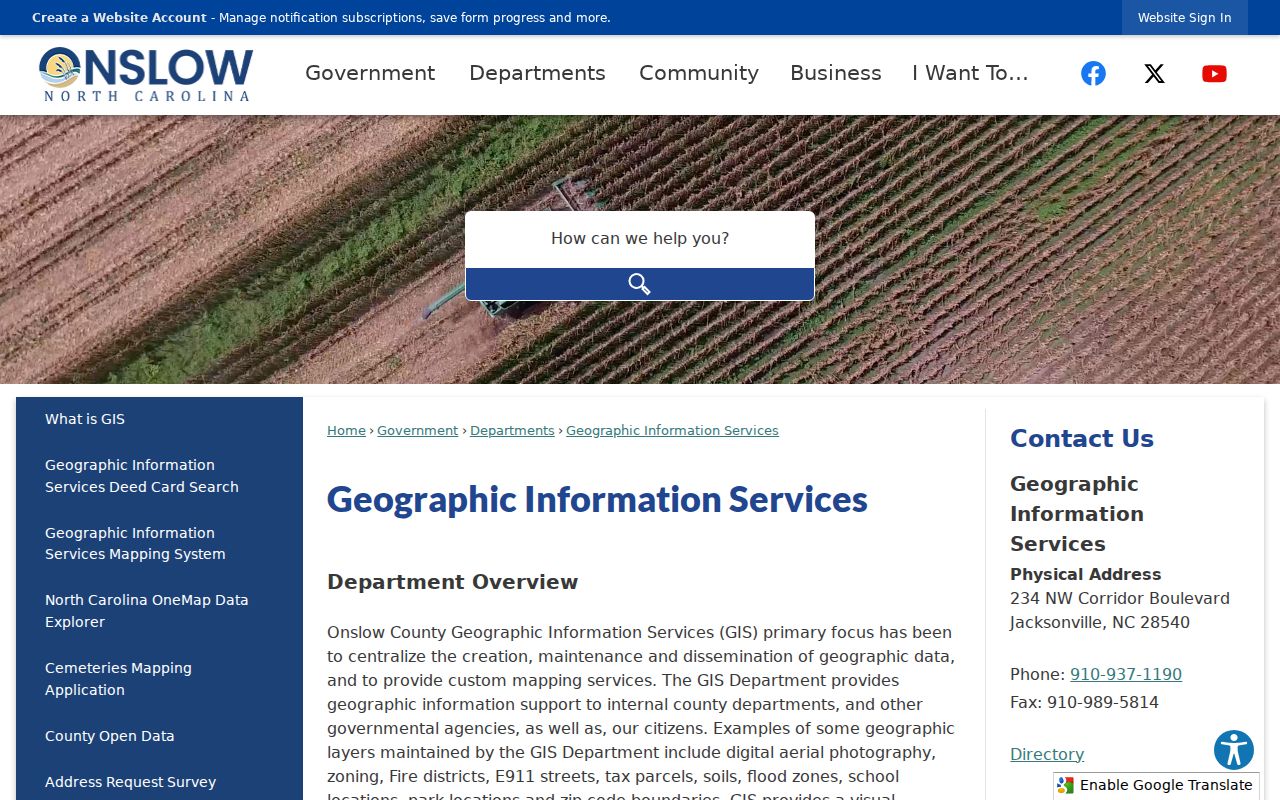
Task: Call phone number 910-937-1190
Action: pyautogui.click(x=1126, y=674)
